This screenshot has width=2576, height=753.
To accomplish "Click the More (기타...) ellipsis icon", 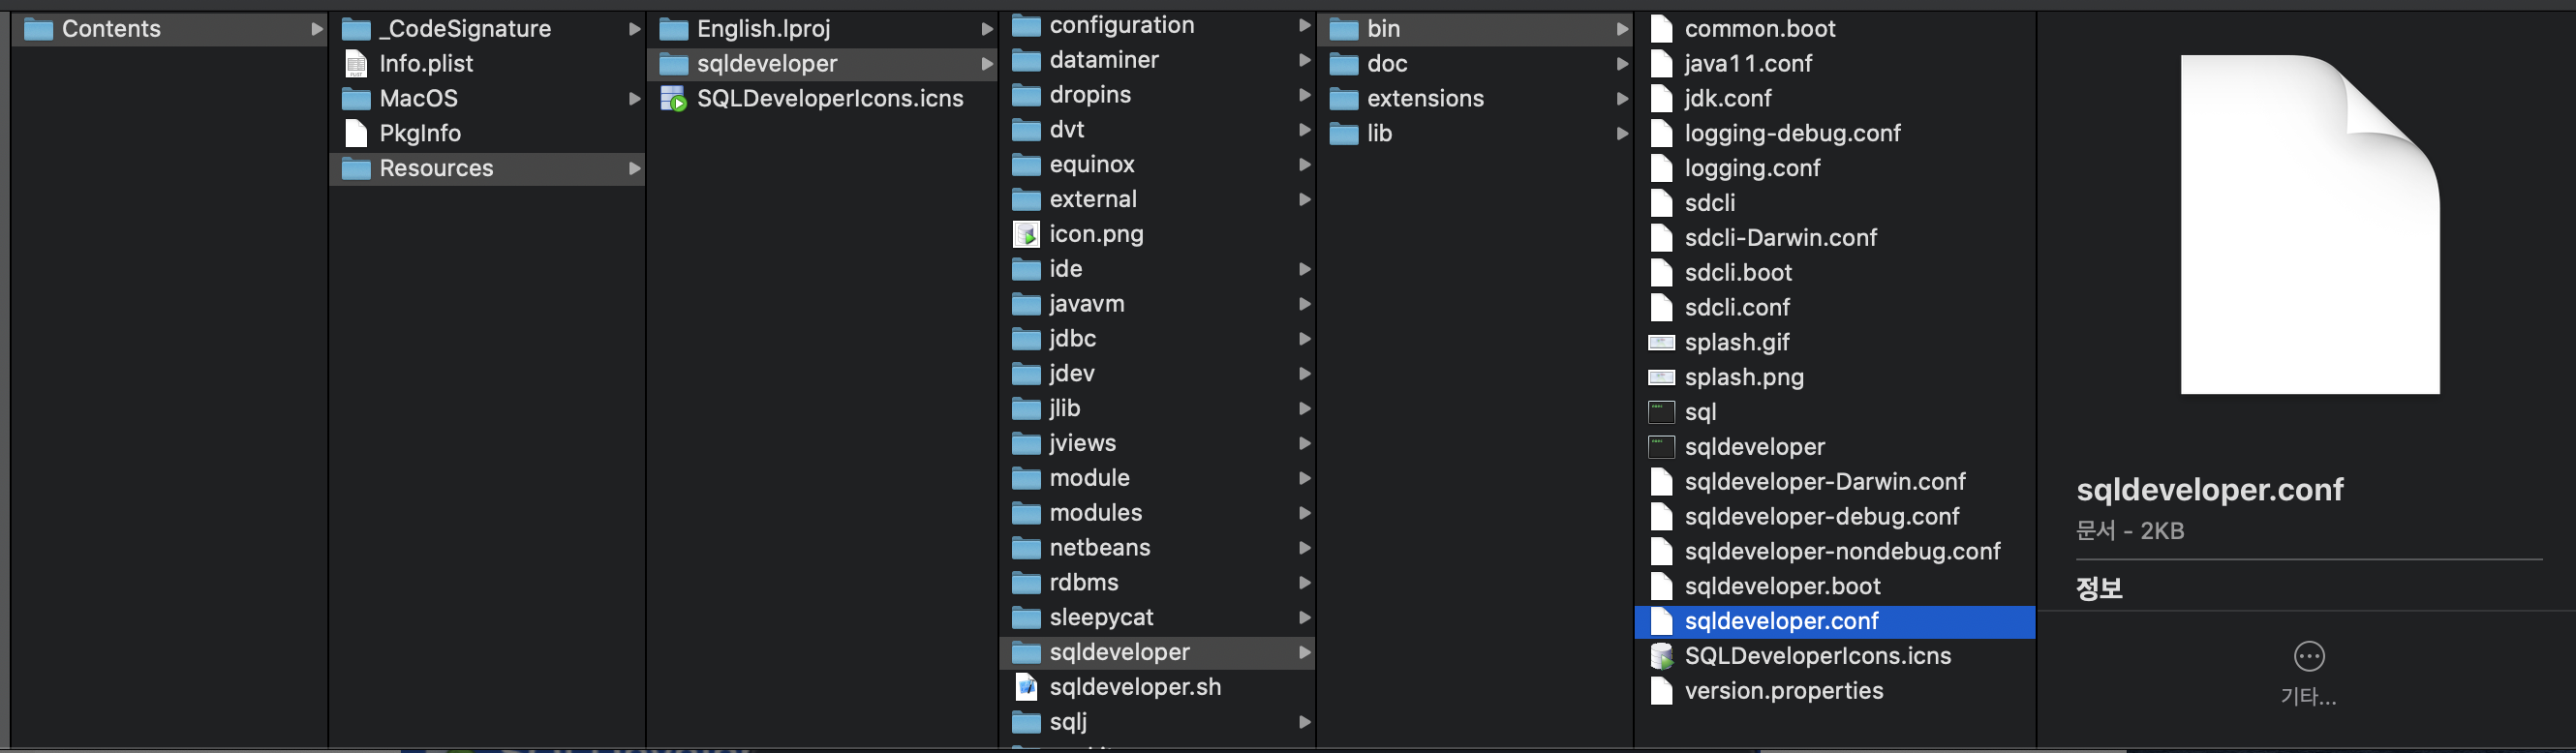I will coord(2308,657).
